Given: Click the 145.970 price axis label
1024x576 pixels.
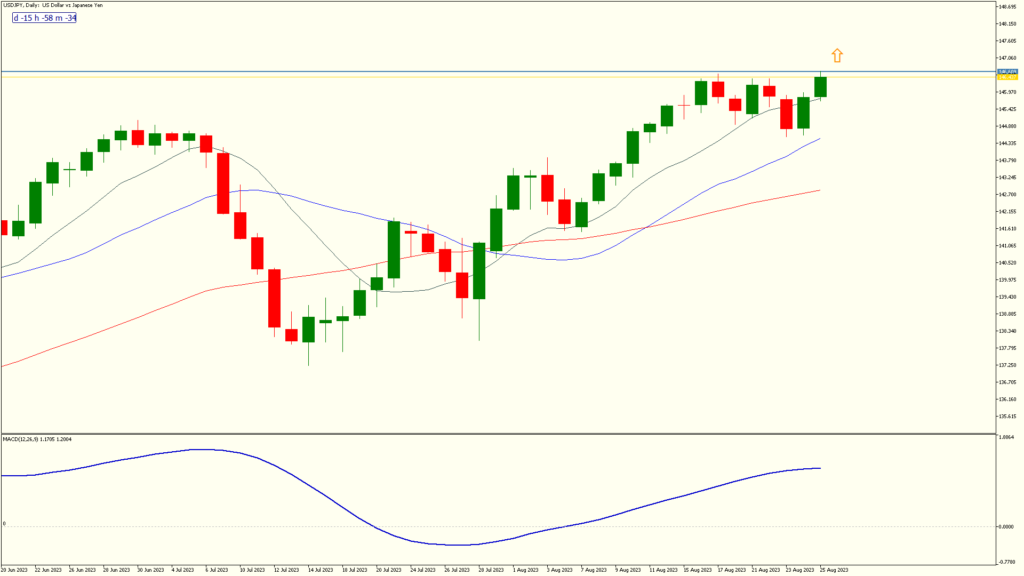Looking at the screenshot, I should [1005, 91].
